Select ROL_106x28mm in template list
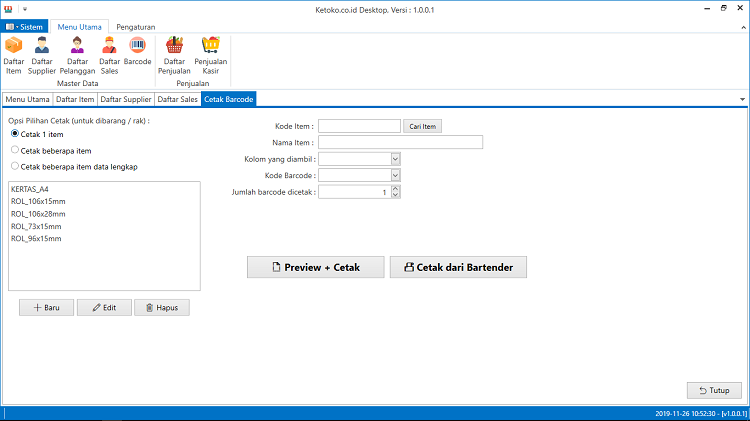Viewport: 750px width, 421px height. (38, 214)
